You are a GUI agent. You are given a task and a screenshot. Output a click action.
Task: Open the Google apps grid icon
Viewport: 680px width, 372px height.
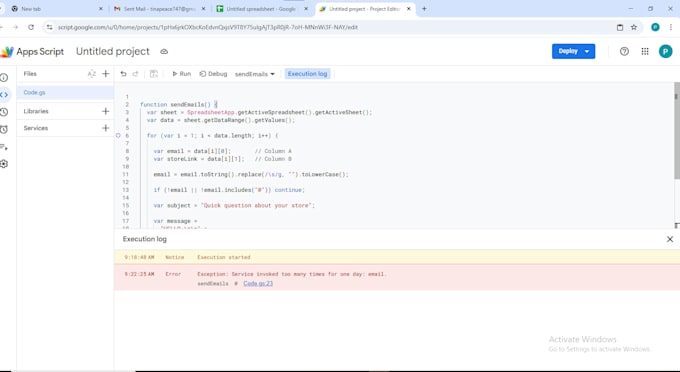(645, 51)
